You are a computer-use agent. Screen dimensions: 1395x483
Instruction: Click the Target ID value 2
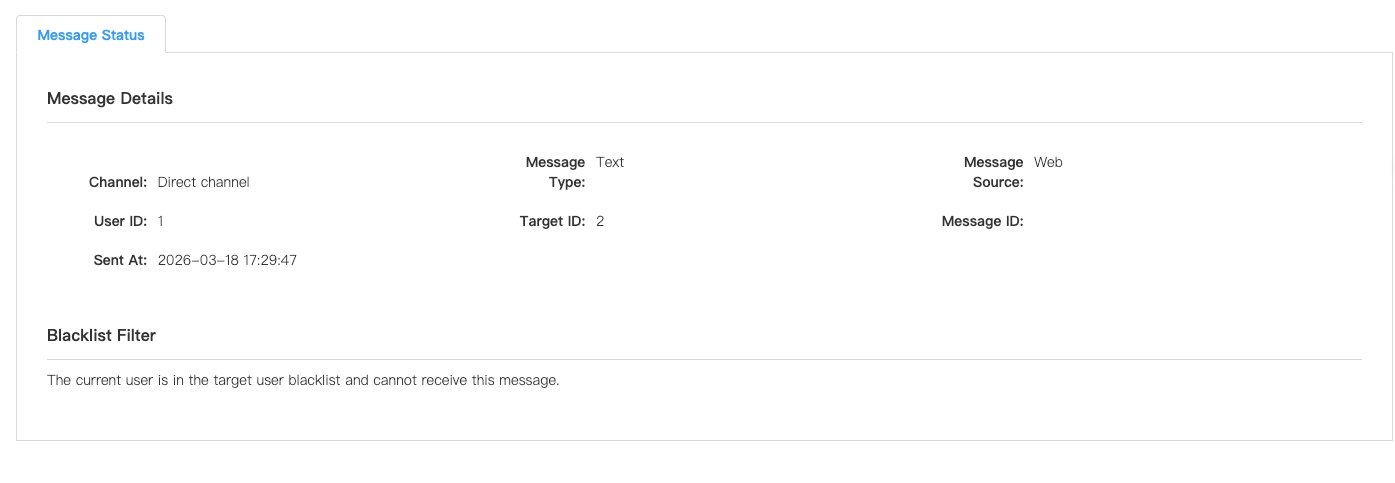(600, 221)
